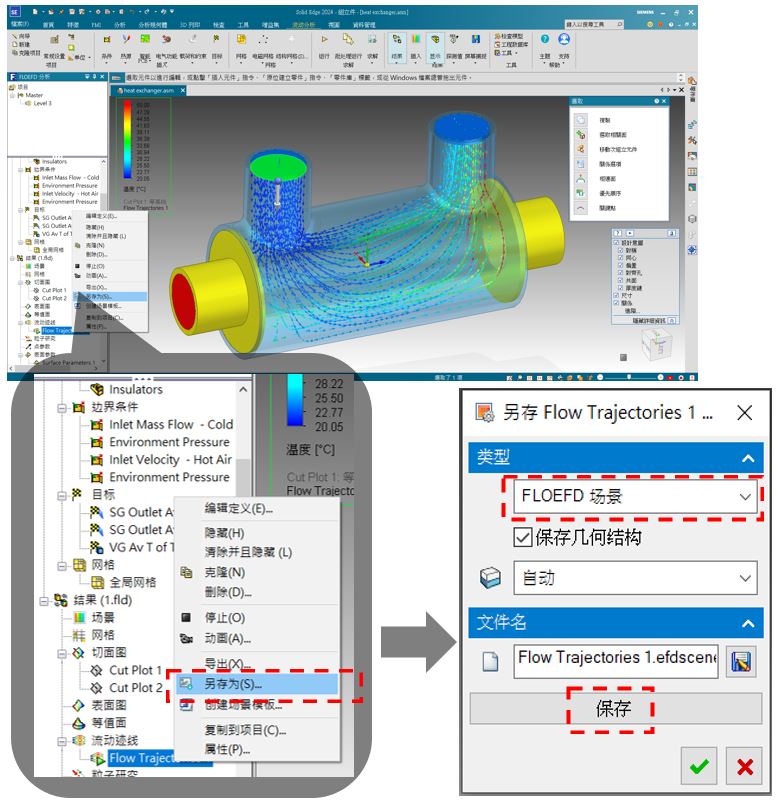This screenshot has height=803, width=780.
Task: Click the 輸入以搜尋工具 search field
Action: coord(594,25)
